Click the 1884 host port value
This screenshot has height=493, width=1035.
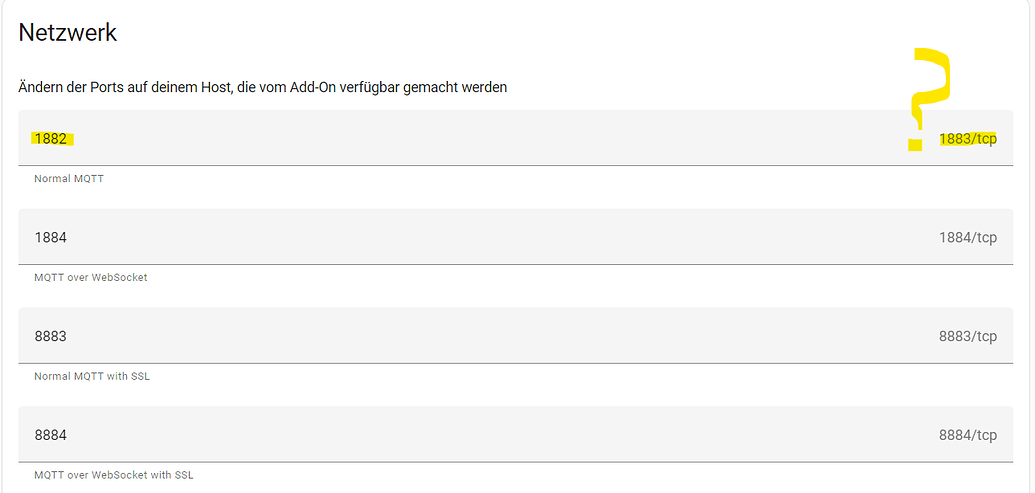point(51,238)
